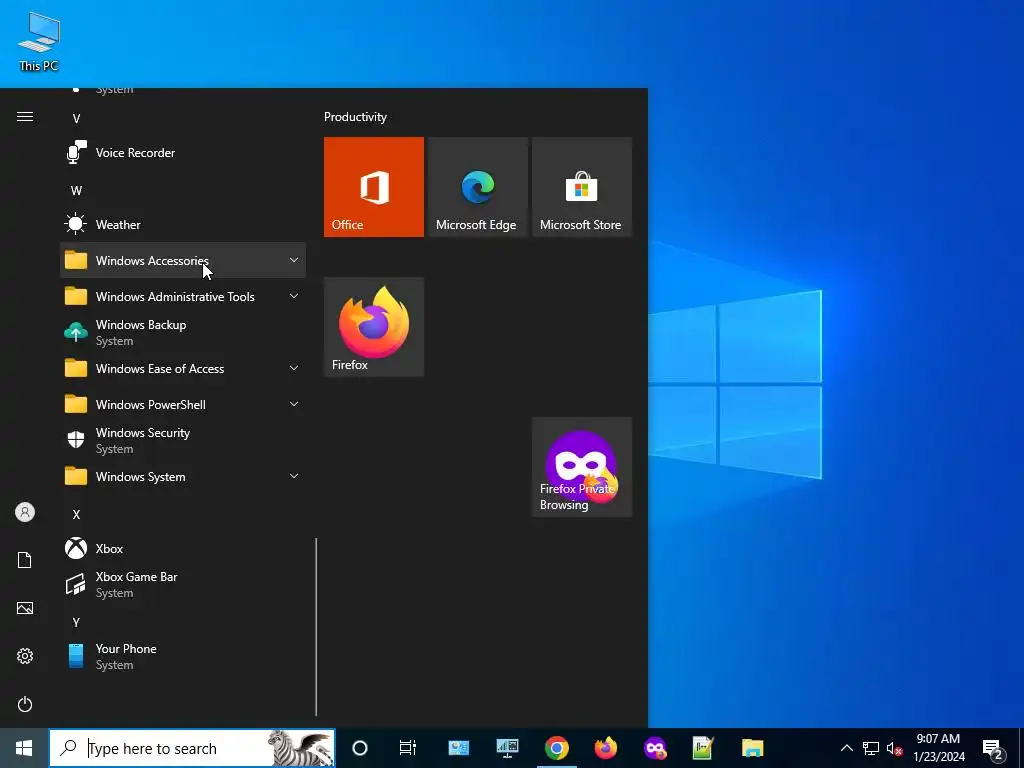Screen dimensions: 1024x768
Task: Expand the Windows Accessories folder chevron
Action: (x=294, y=260)
